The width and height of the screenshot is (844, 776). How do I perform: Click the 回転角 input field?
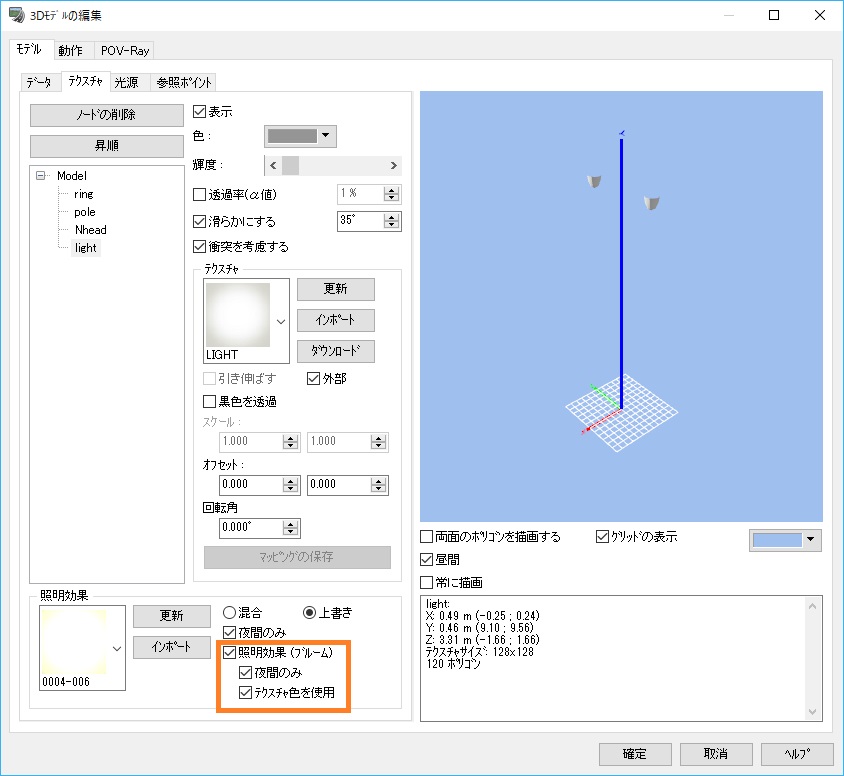click(244, 528)
